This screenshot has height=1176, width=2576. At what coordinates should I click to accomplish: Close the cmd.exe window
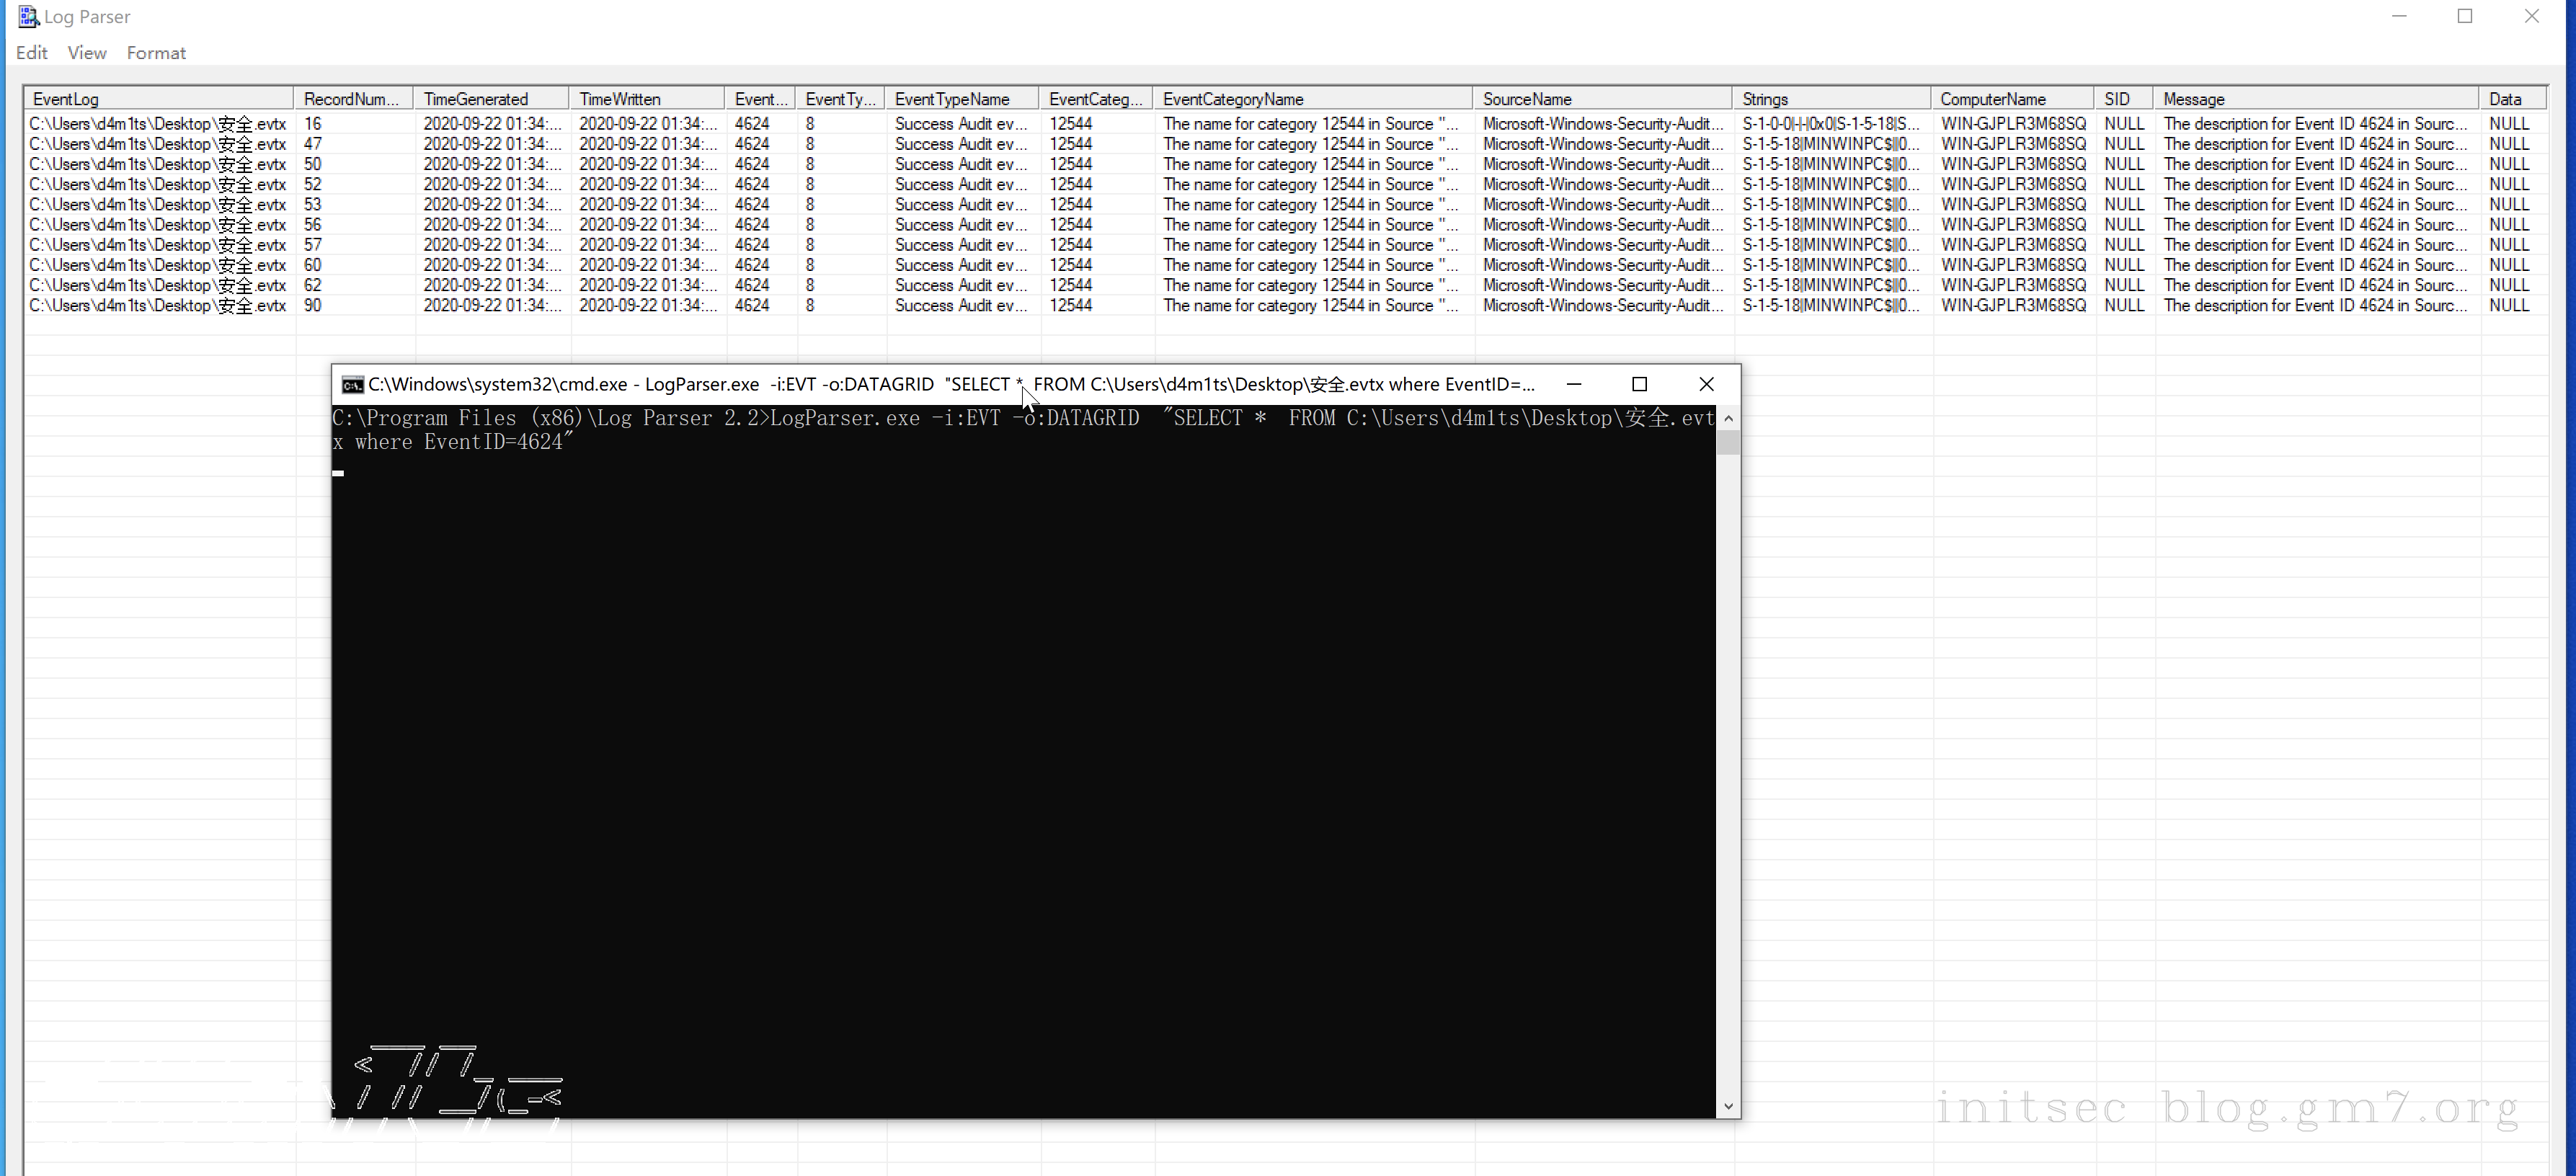coord(1706,385)
